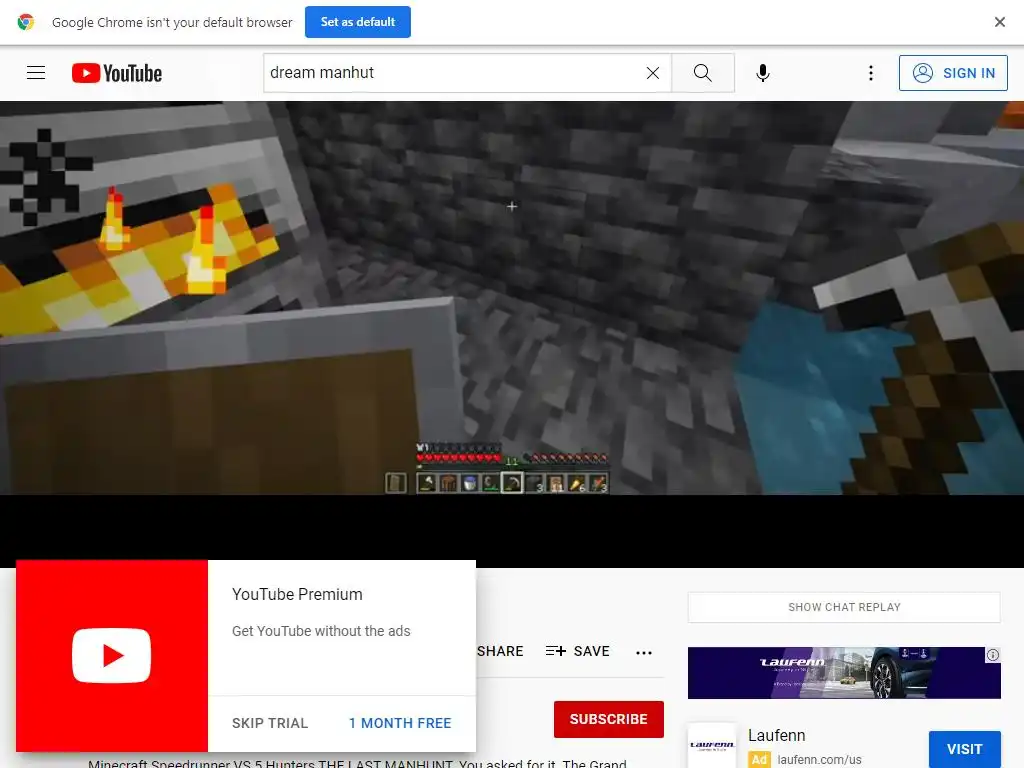This screenshot has height=768, width=1024.
Task: Click Laufenn advertiser logo thumbnail
Action: (x=712, y=745)
